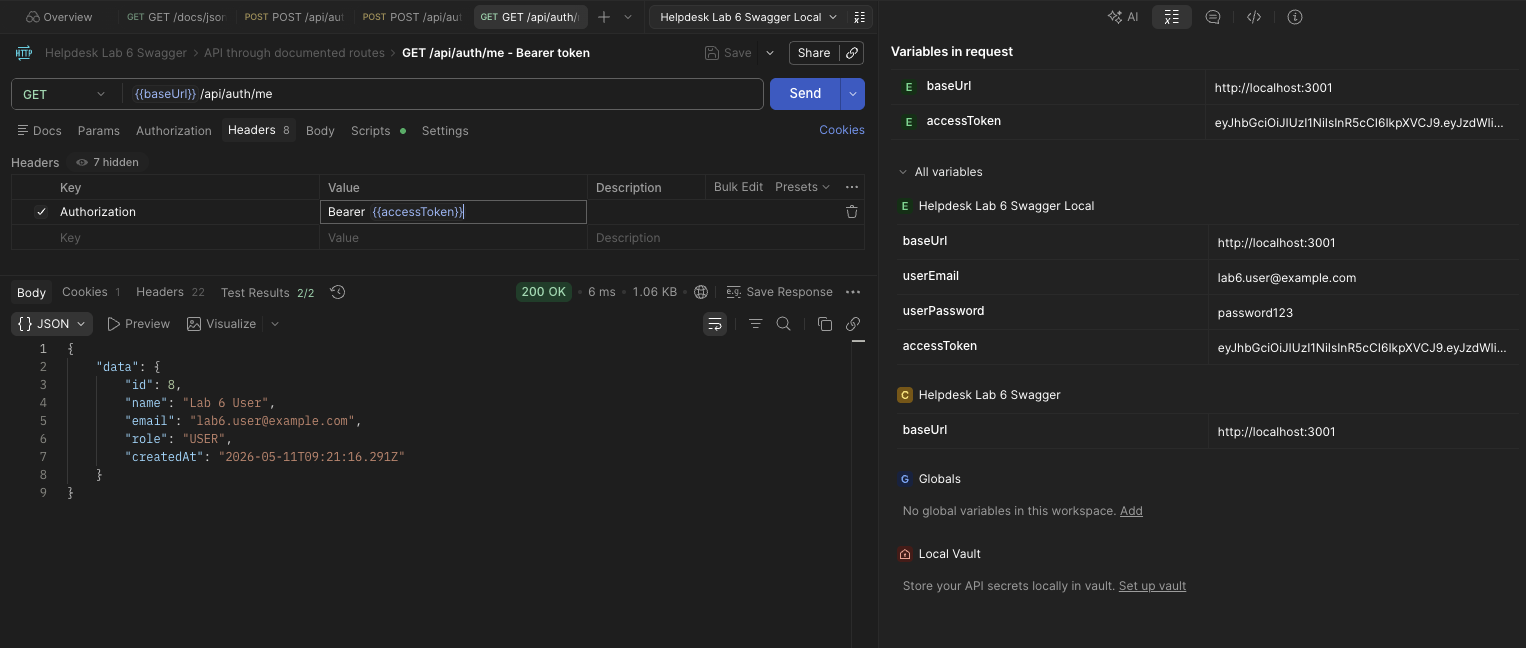Click the Add global variable link

(x=1131, y=511)
